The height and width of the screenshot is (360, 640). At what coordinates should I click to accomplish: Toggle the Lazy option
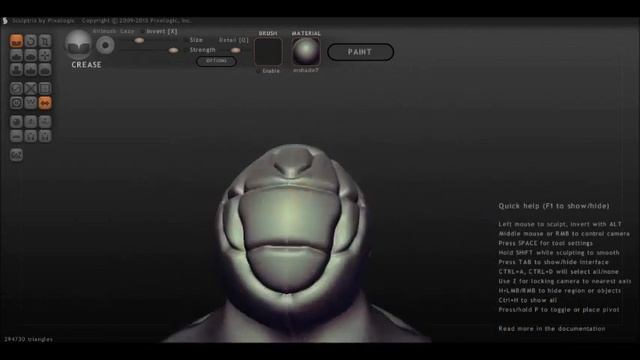point(127,31)
